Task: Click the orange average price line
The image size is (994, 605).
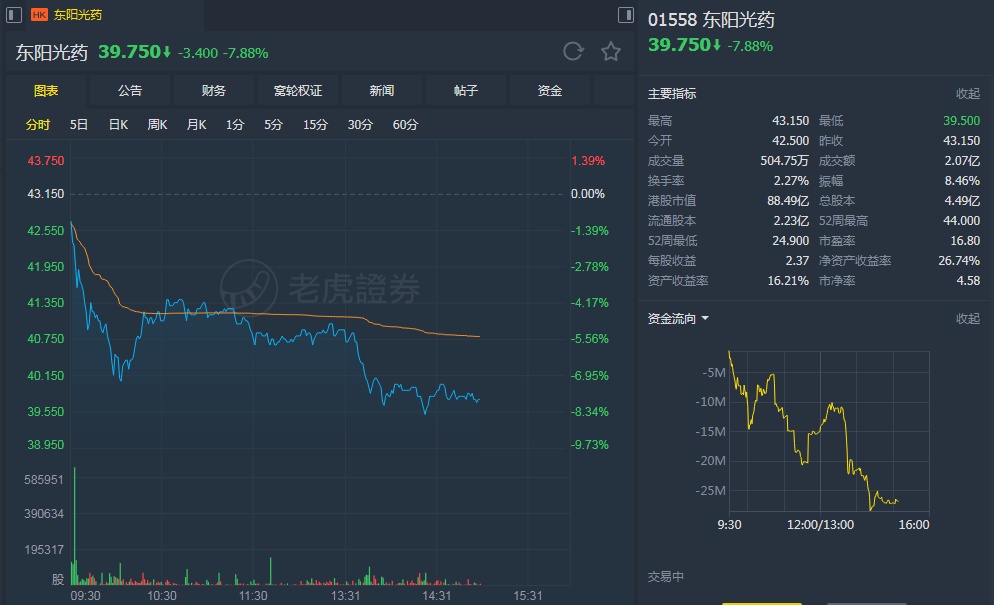Action: [300, 315]
